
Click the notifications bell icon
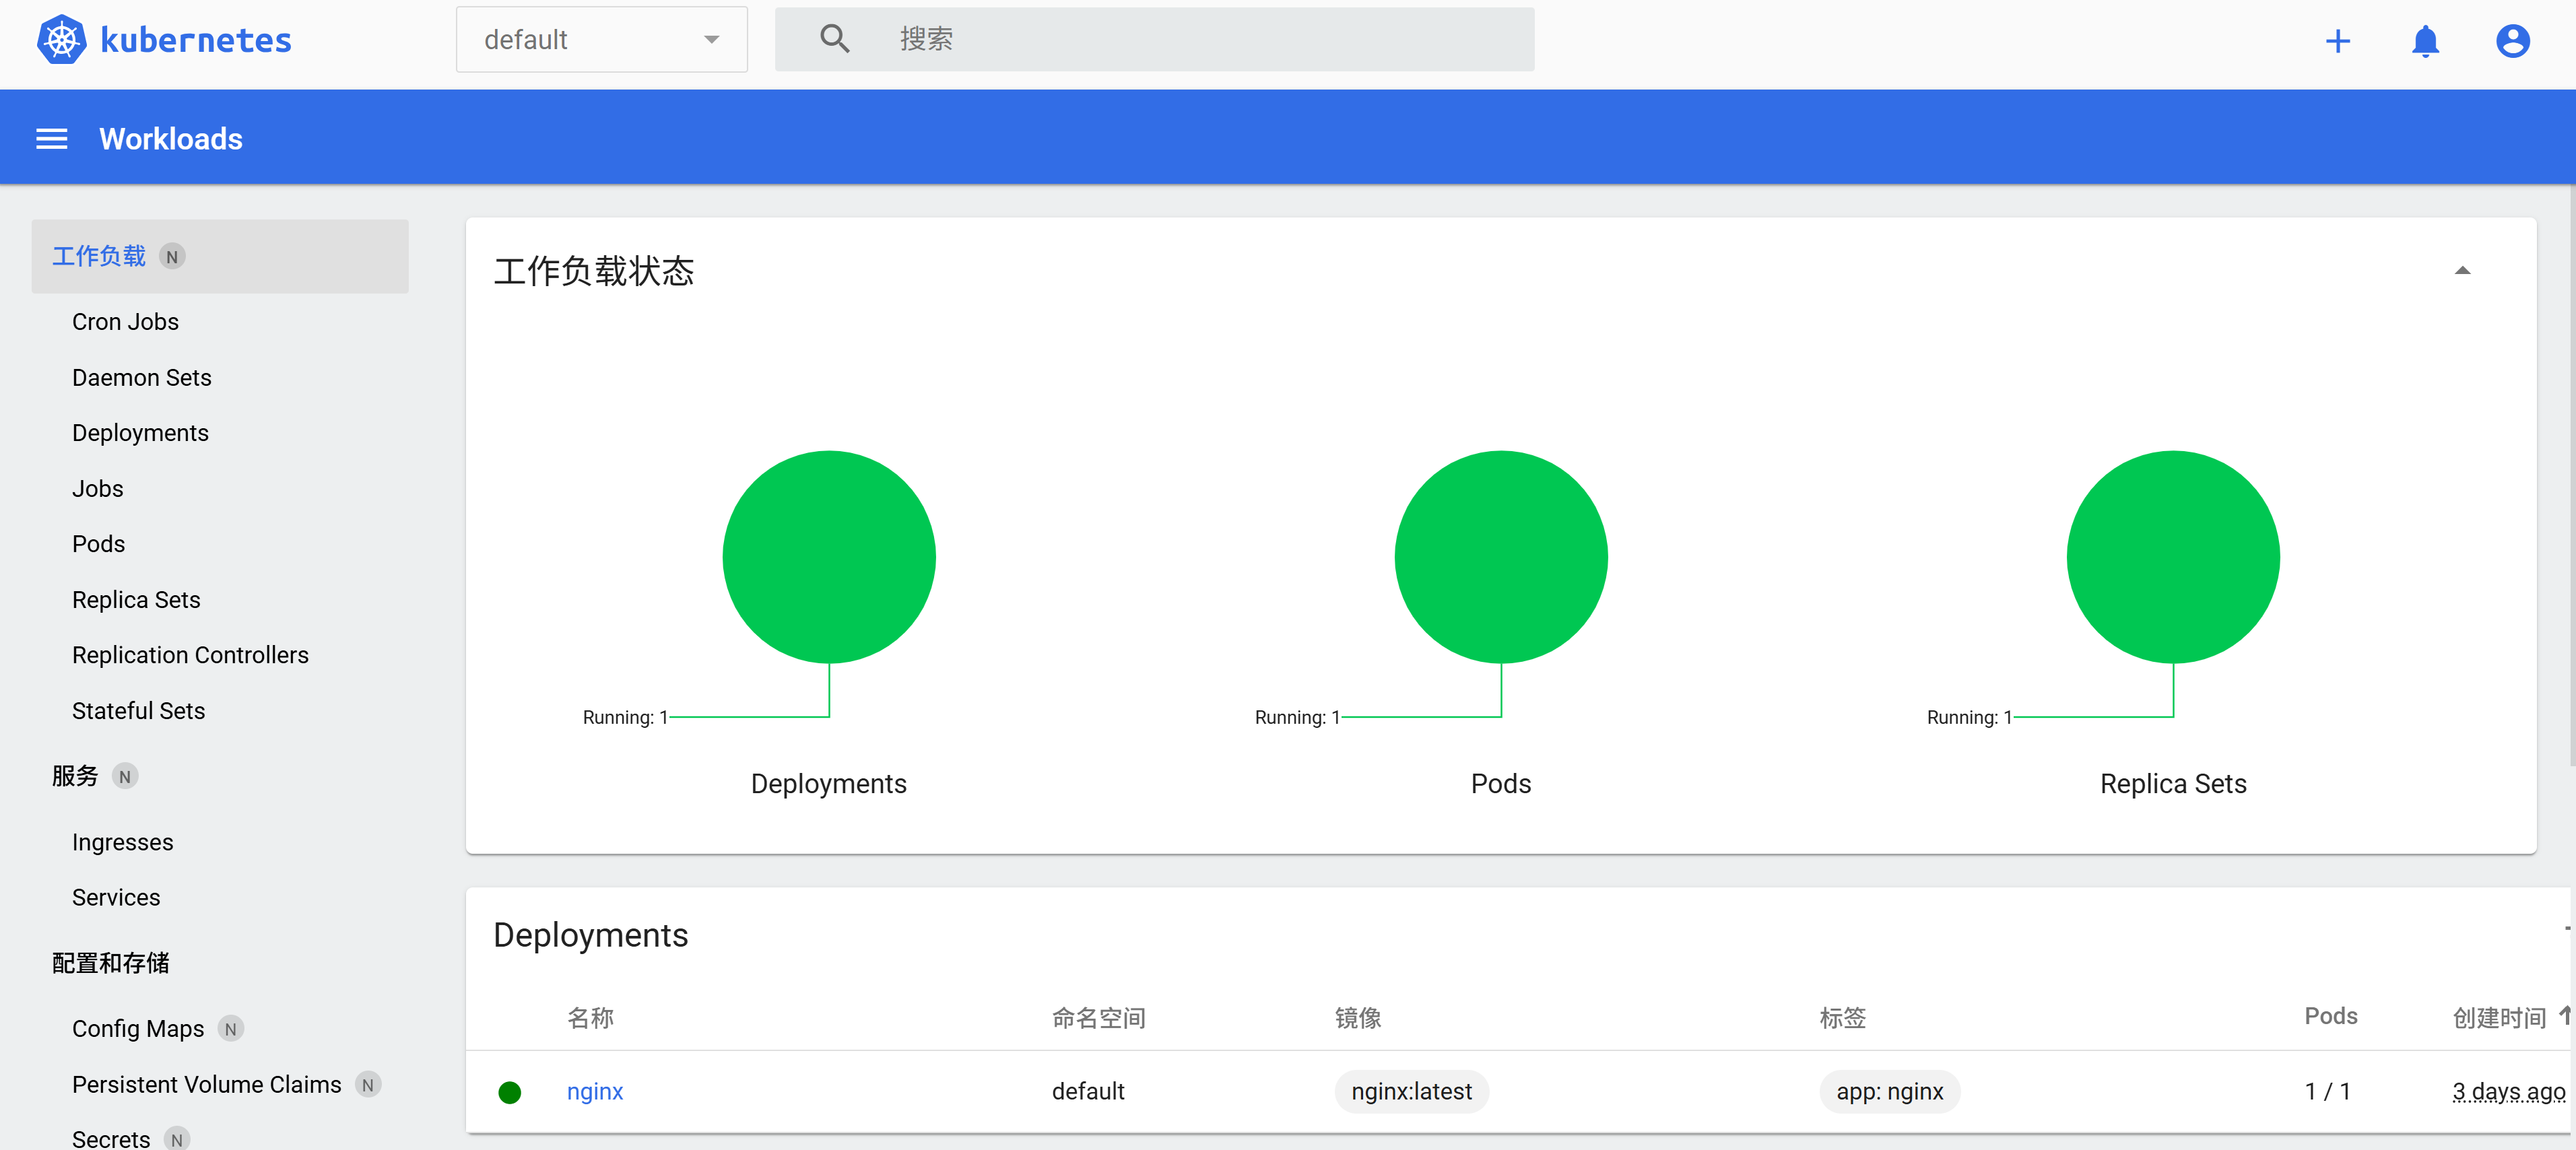pos(2425,41)
